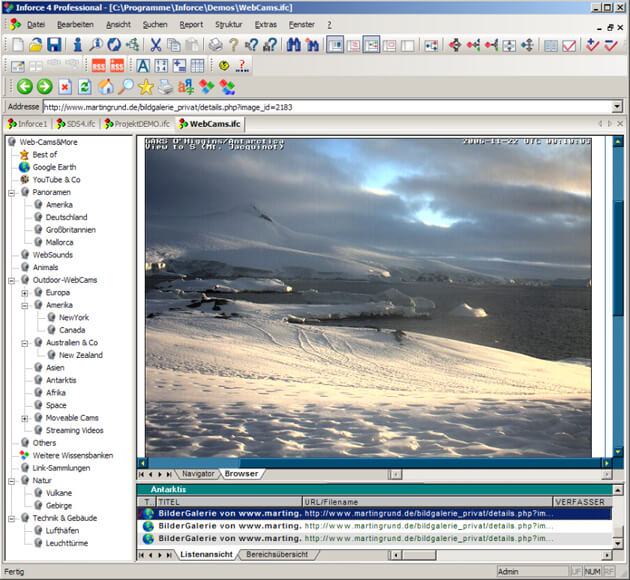Open the Bearbeiten menu
Image resolution: width=630 pixels, height=580 pixels.
pos(76,24)
